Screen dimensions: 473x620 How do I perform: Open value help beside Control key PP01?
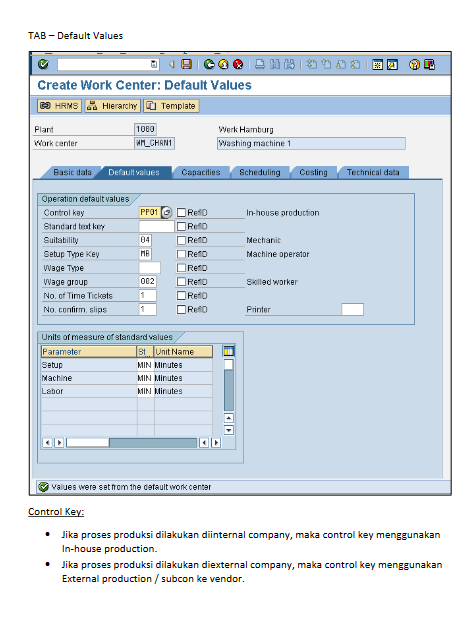(167, 213)
